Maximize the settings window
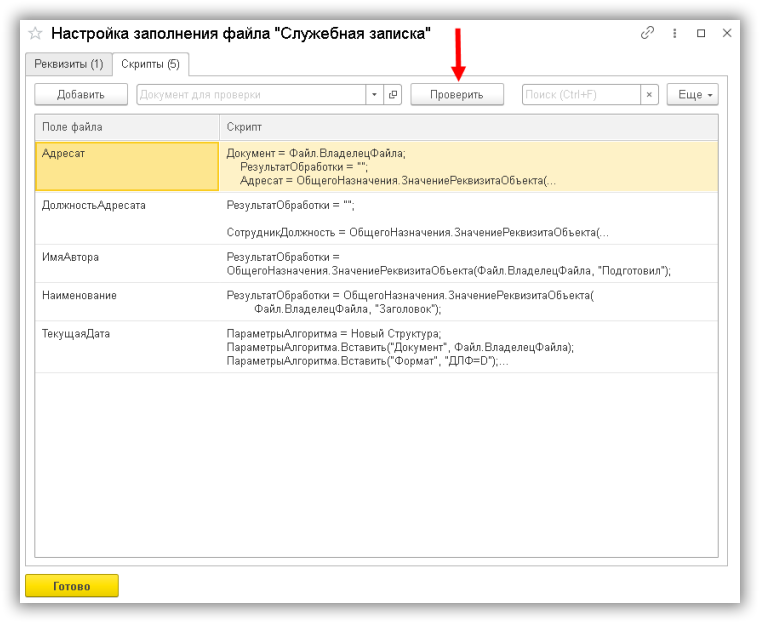Image resolution: width=760 pixels, height=623 pixels. tap(701, 33)
